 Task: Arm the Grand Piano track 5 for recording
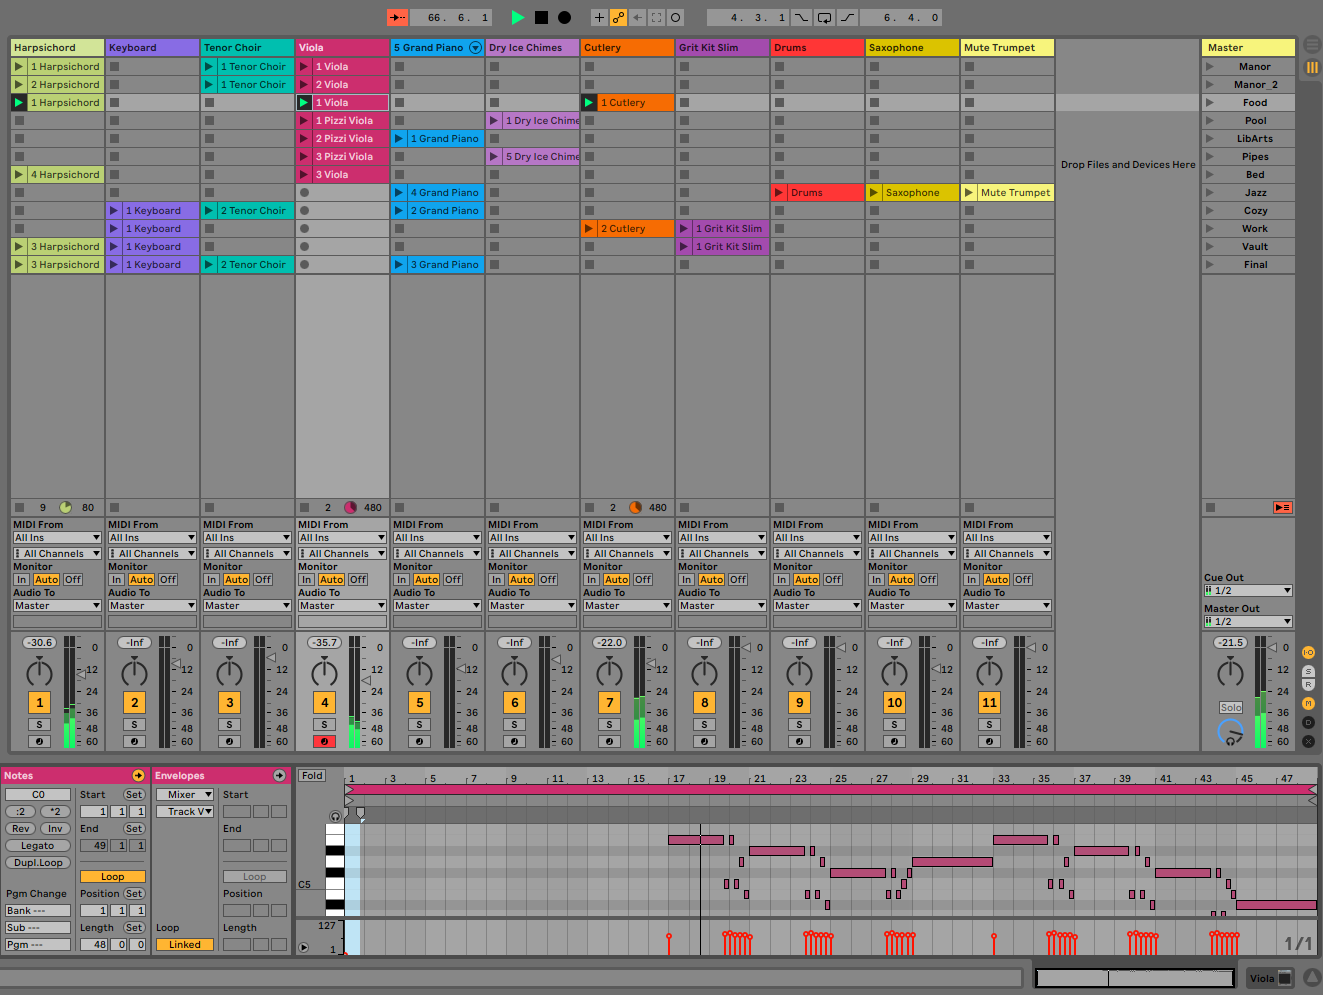pyautogui.click(x=419, y=741)
